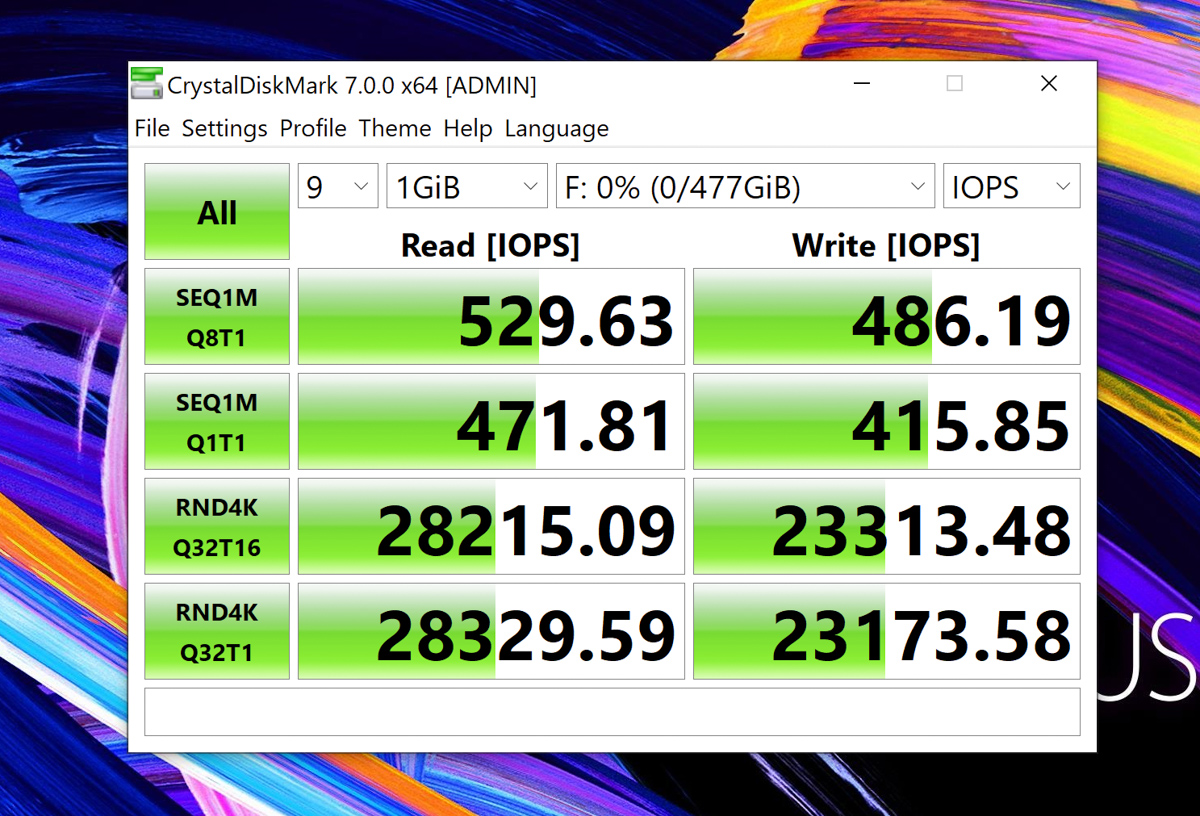Open the Language menu
This screenshot has width=1200, height=816.
pos(556,129)
